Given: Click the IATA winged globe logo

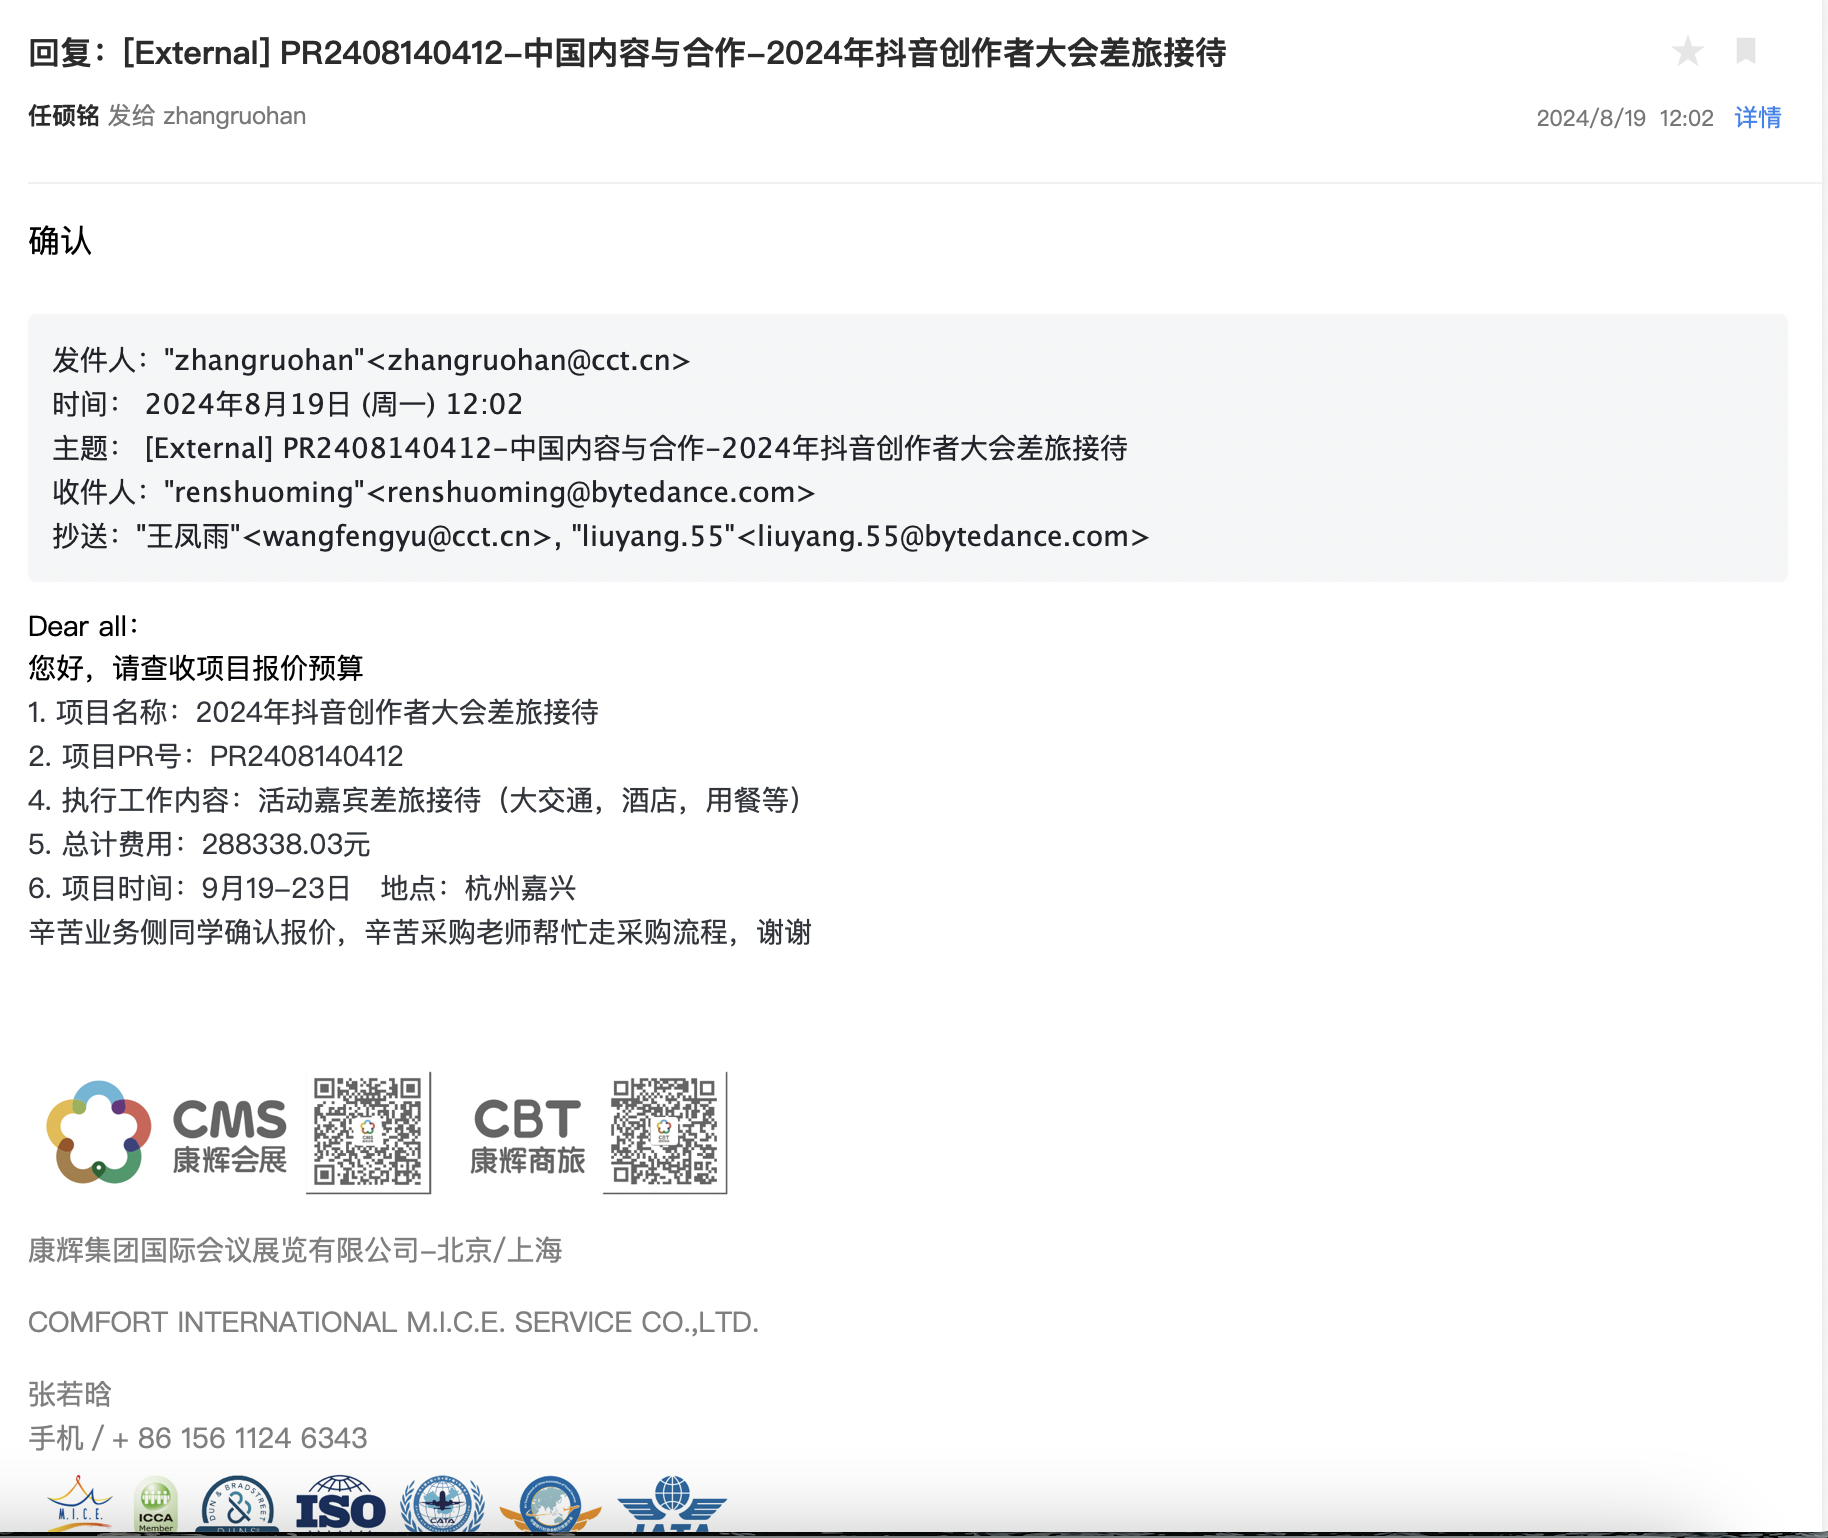Looking at the screenshot, I should (672, 1505).
